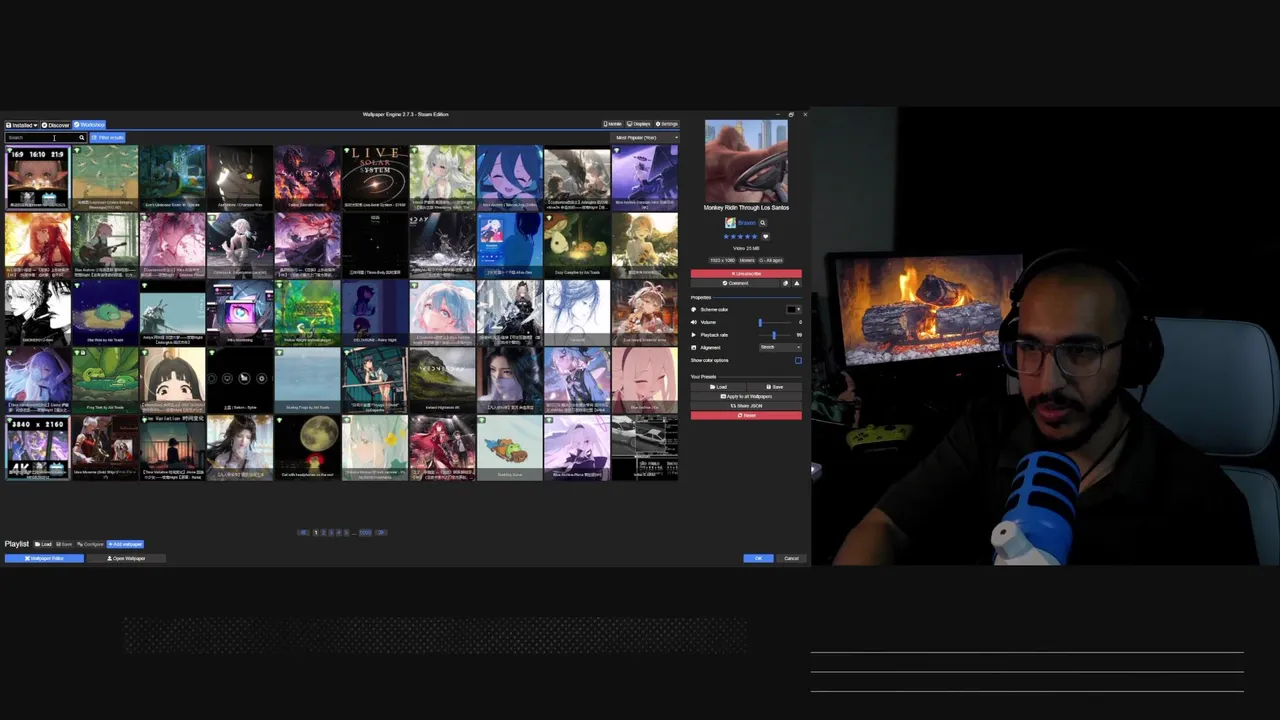
Task: Click the Open Wallpaper button
Action: click(x=126, y=558)
